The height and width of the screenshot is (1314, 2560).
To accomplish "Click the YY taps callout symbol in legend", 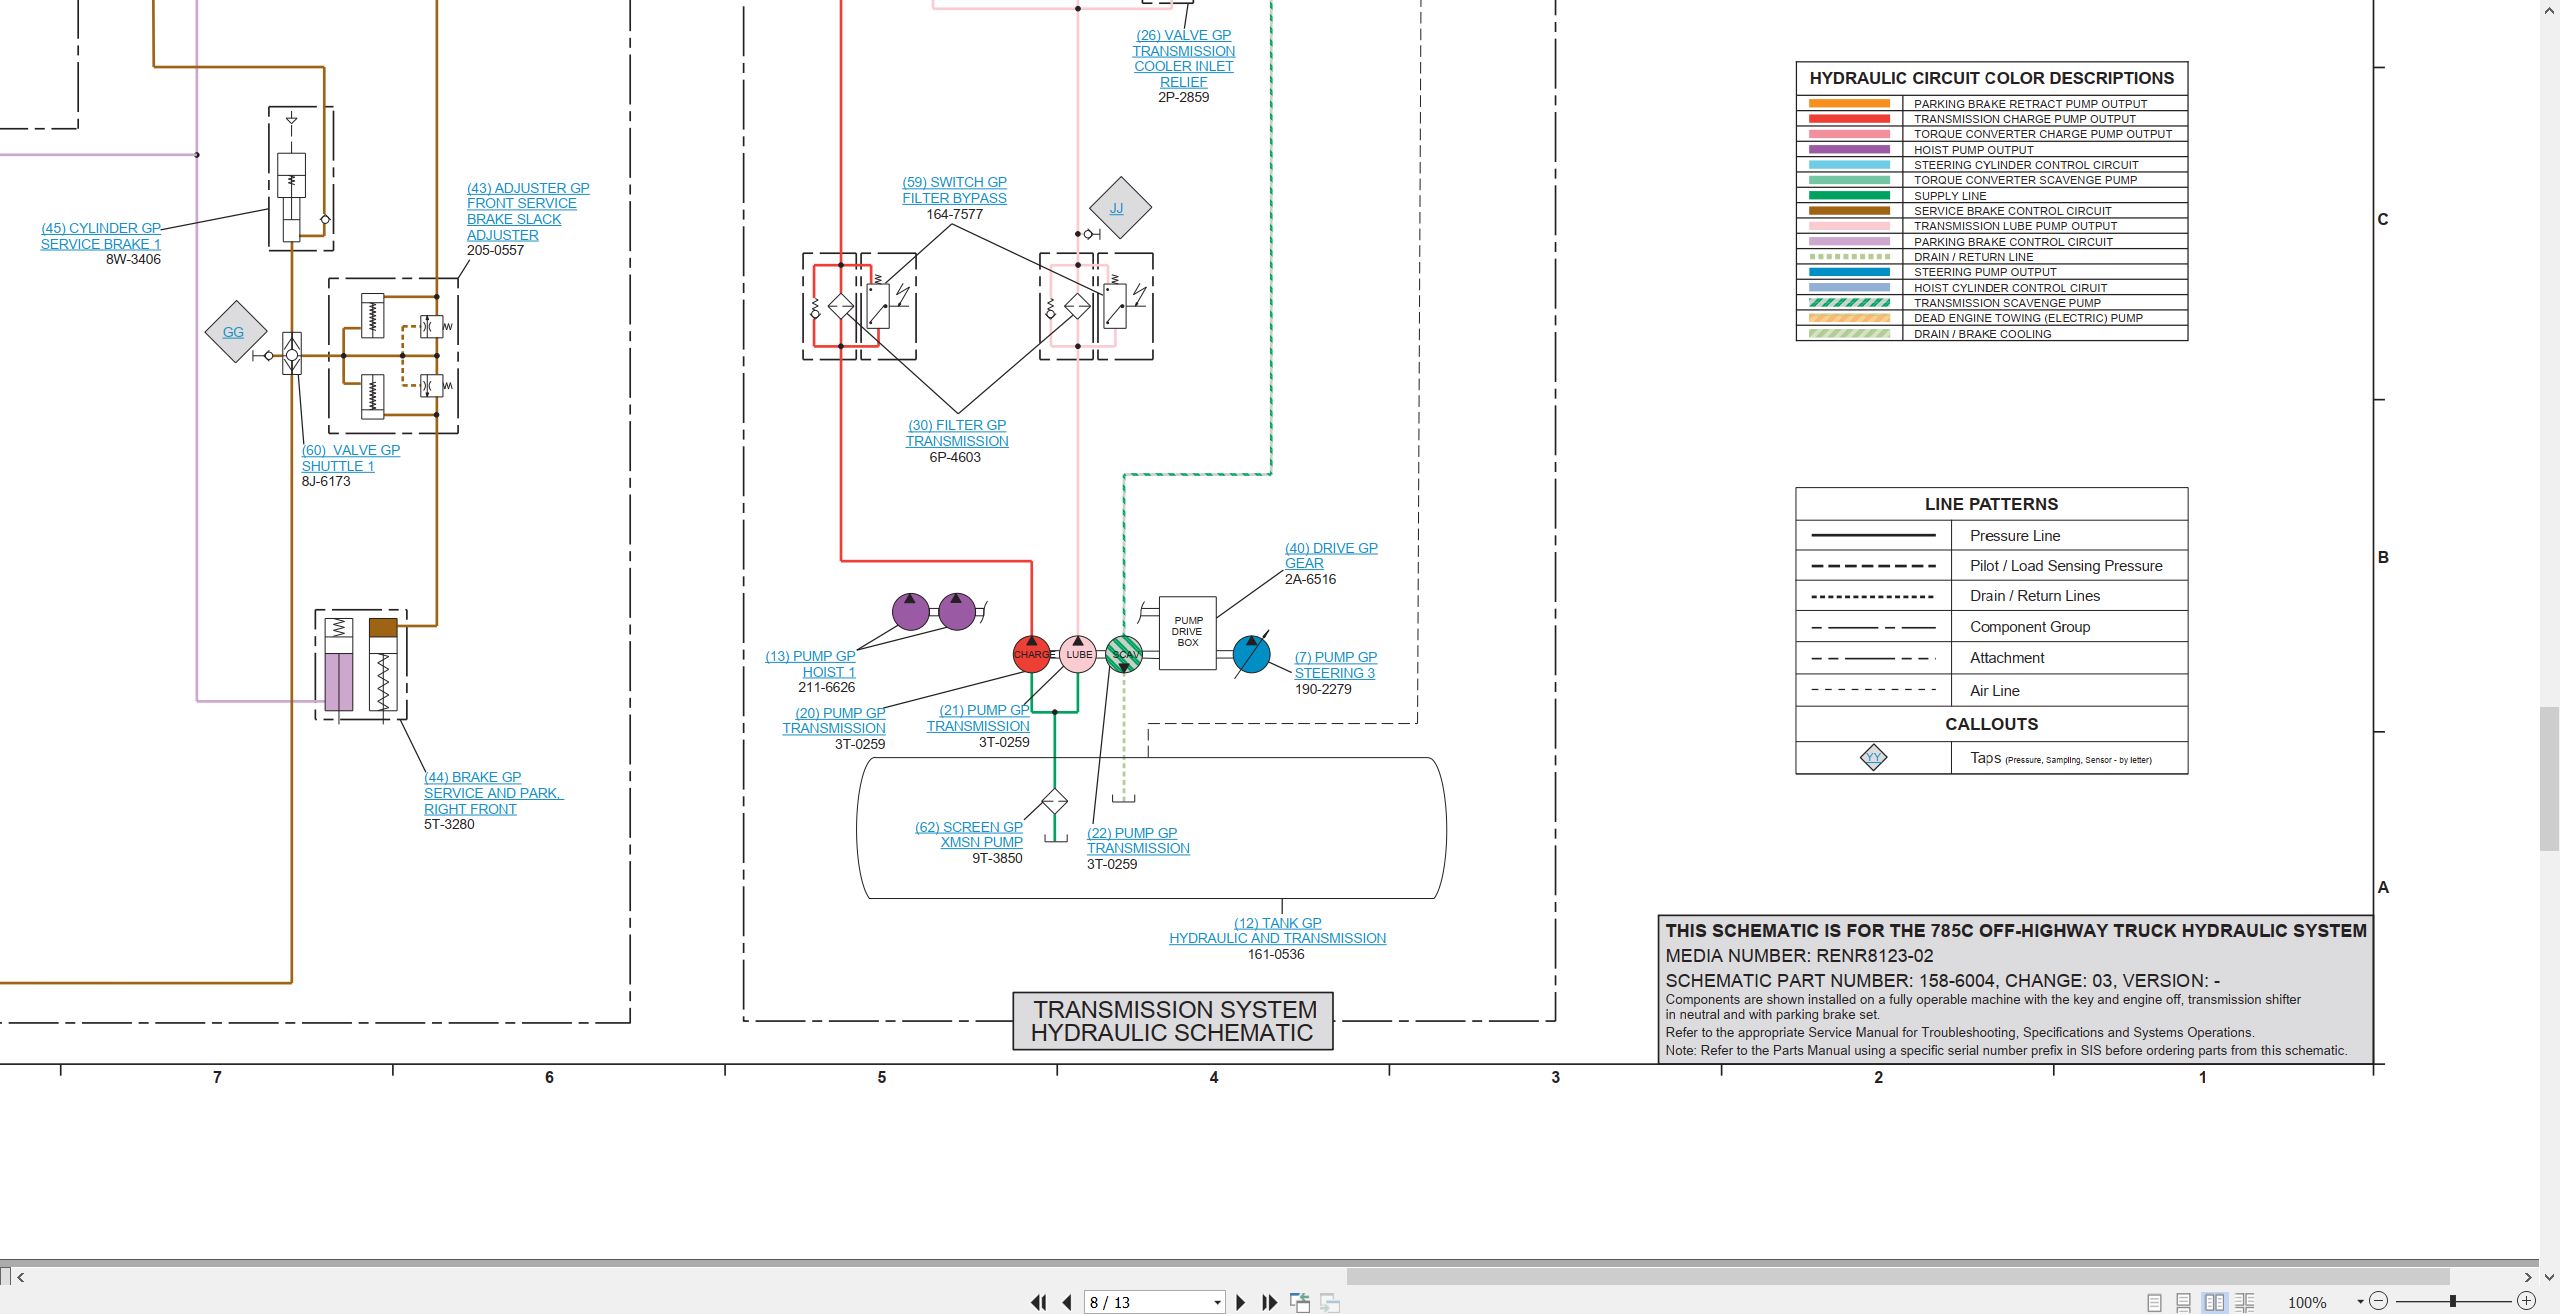I will click(1873, 757).
